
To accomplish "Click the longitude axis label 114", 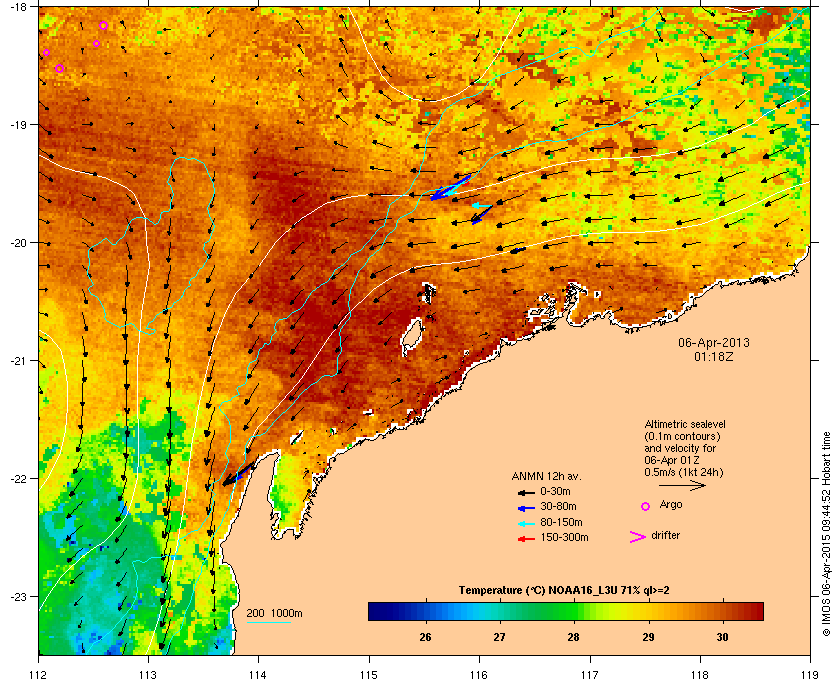I will (x=258, y=675).
